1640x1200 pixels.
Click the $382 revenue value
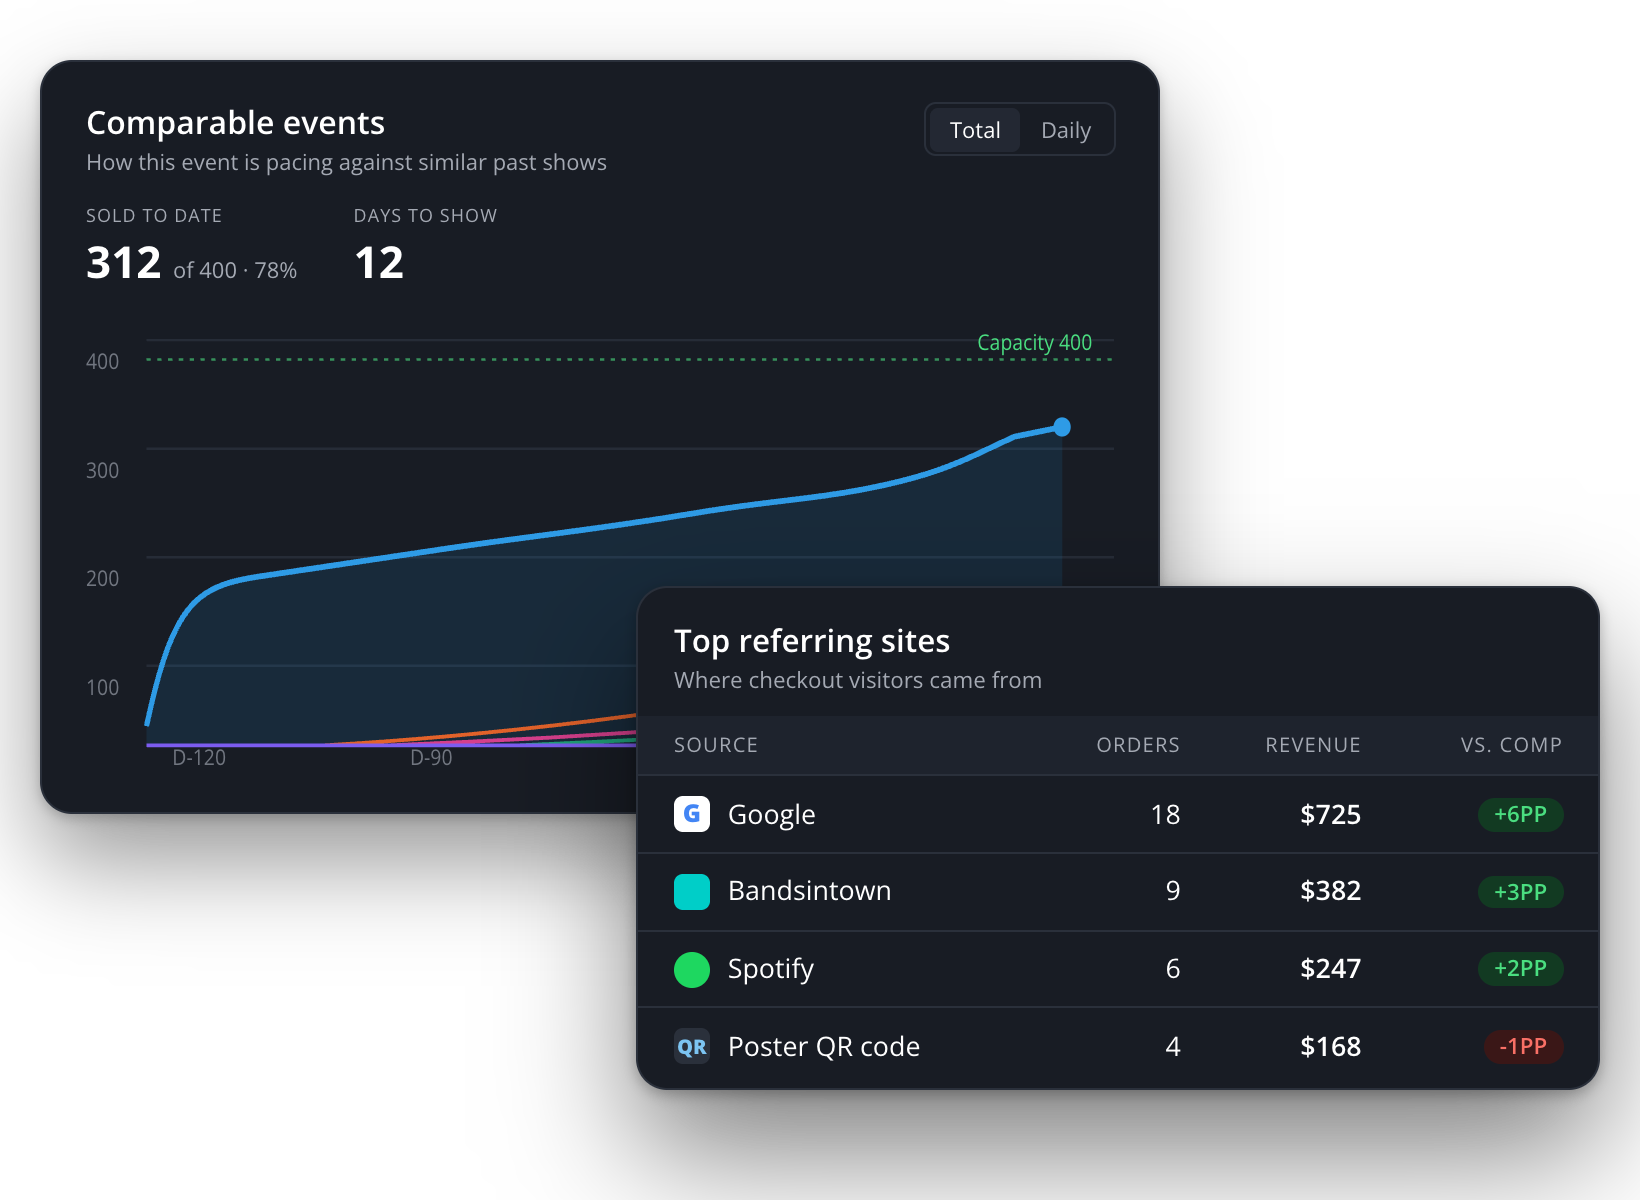coord(1330,891)
